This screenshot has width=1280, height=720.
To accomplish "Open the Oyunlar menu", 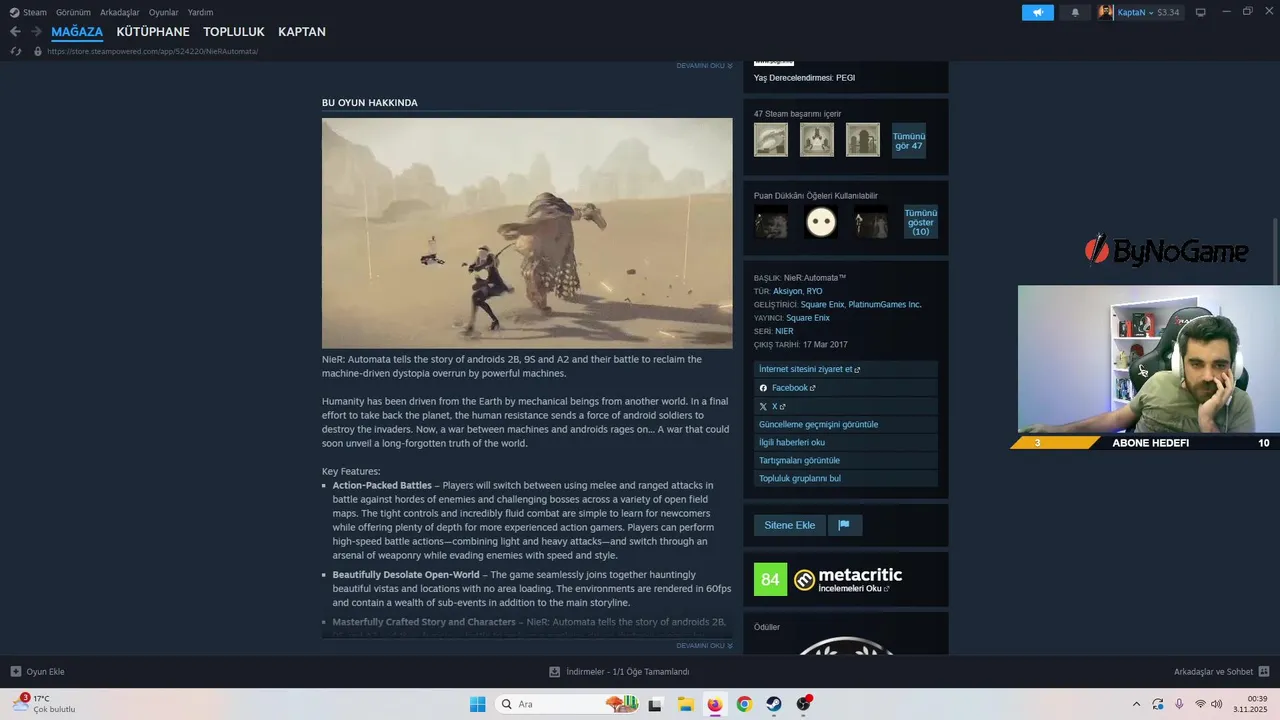I will pos(163,12).
